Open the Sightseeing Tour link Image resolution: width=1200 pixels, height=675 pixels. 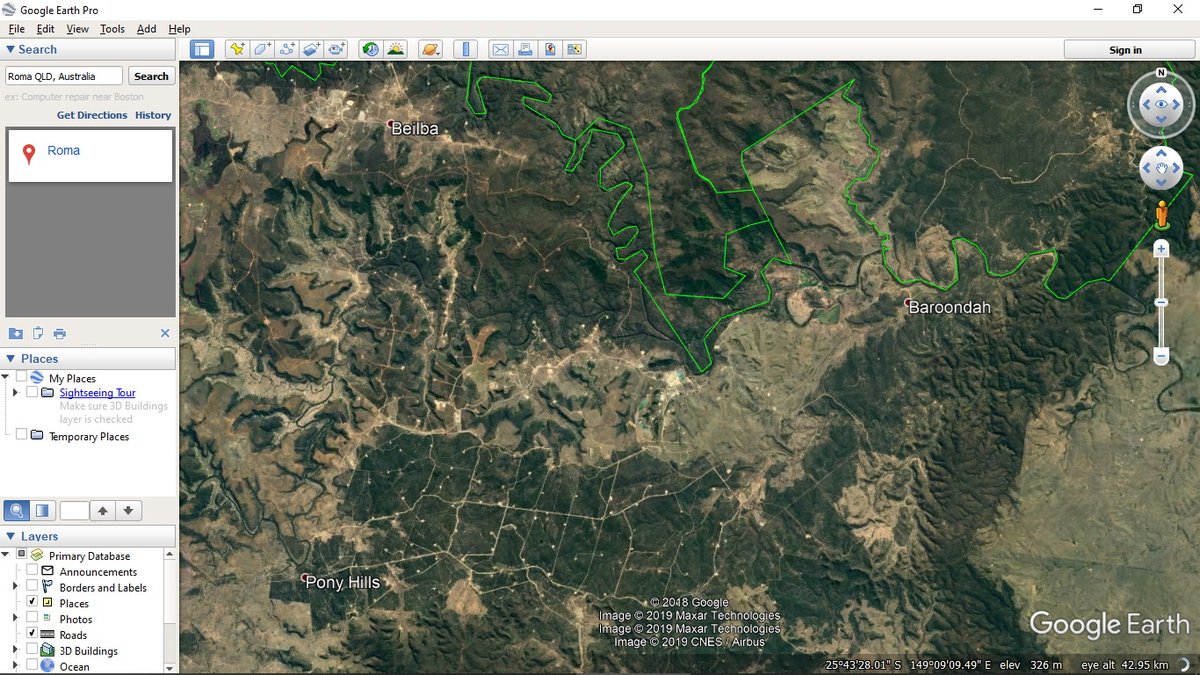97,393
